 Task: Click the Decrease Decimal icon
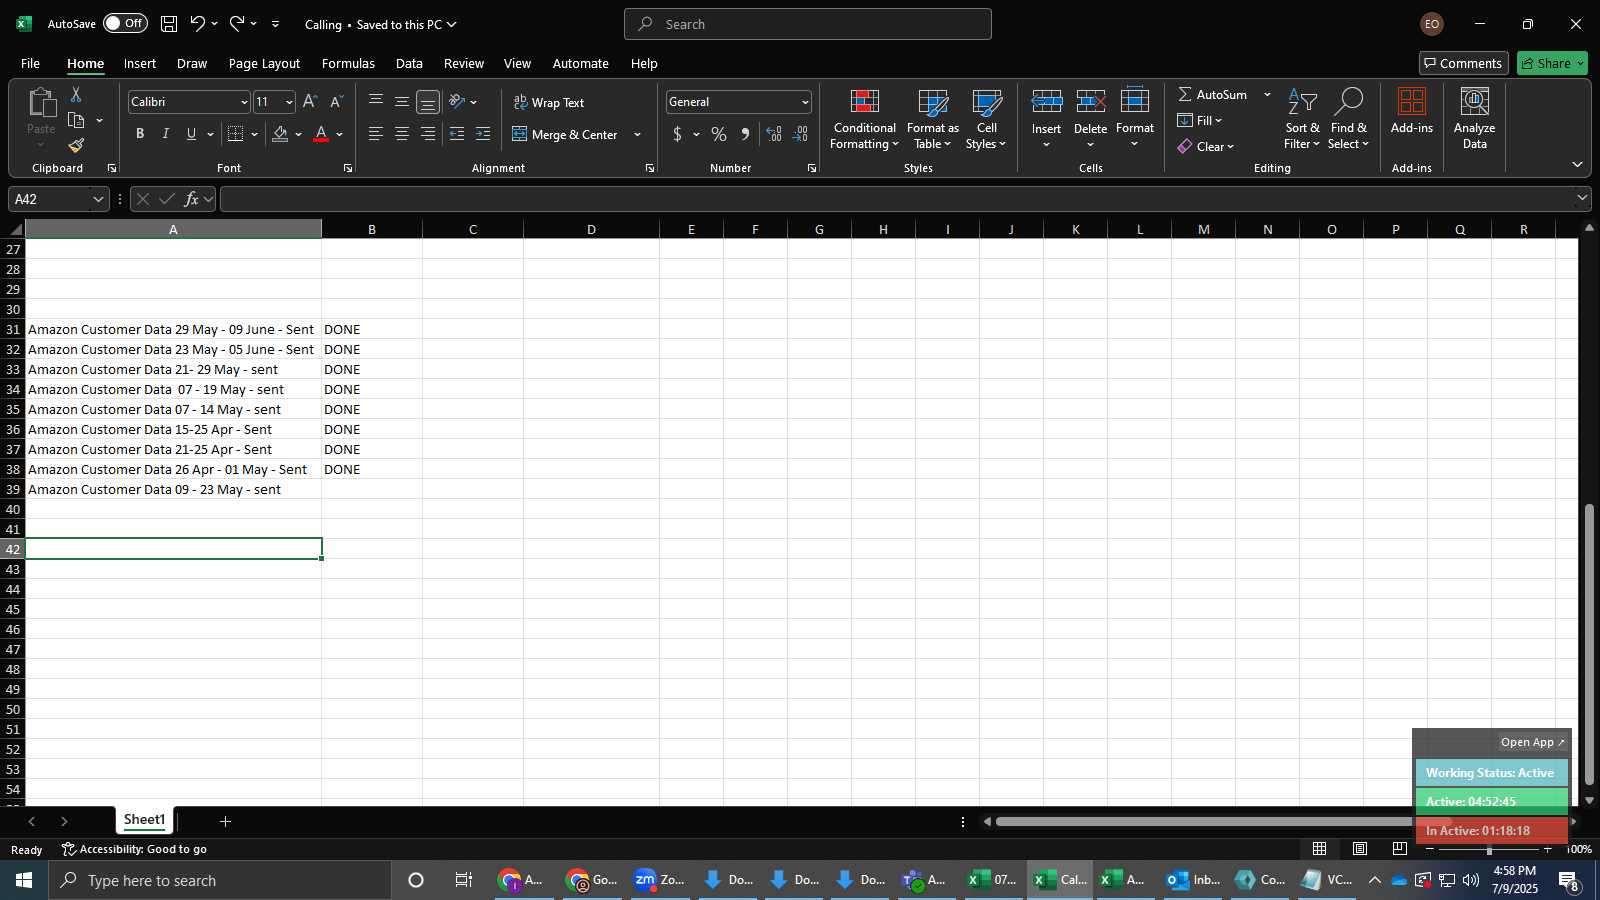click(x=800, y=134)
